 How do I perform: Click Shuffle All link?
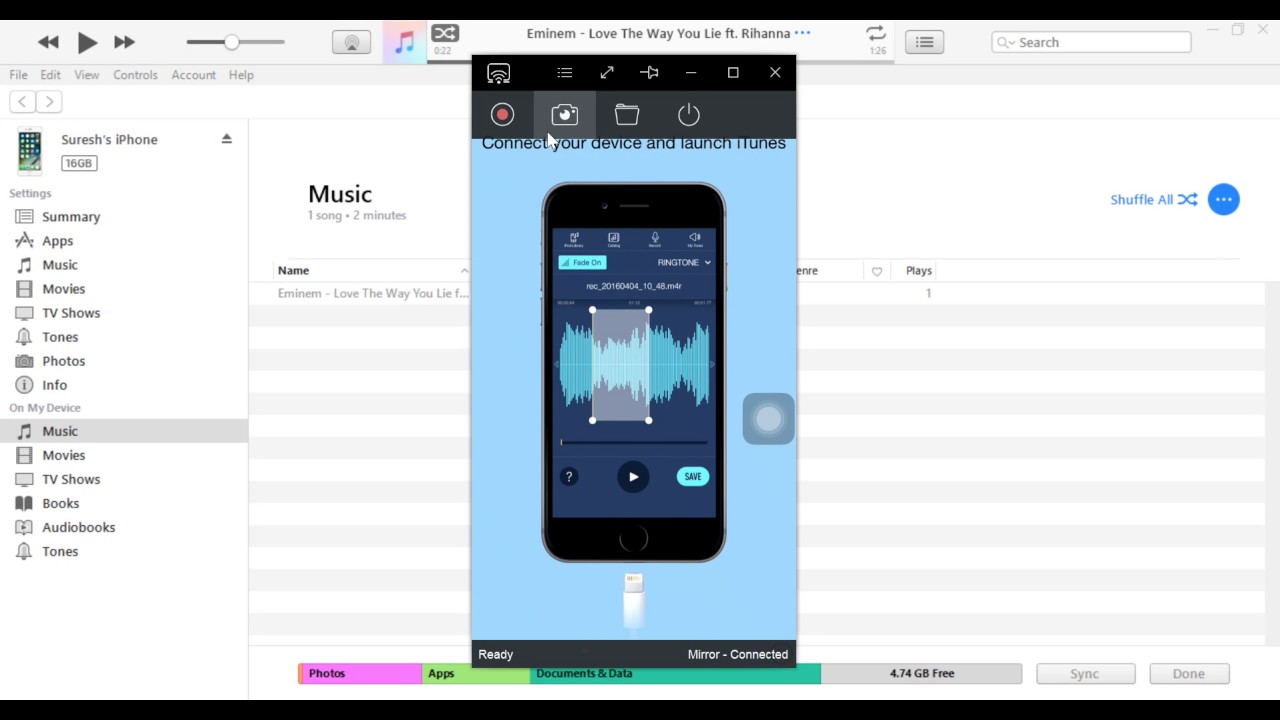point(1153,199)
